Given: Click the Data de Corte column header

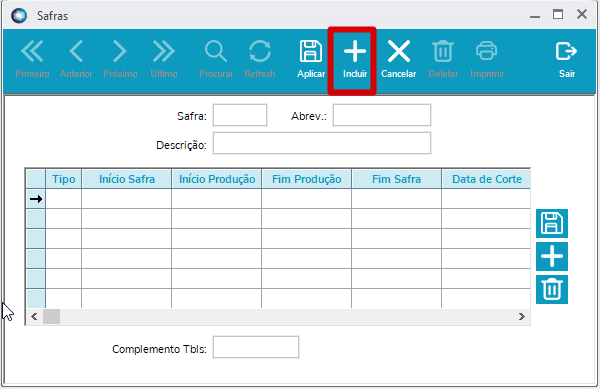Looking at the screenshot, I should click(x=486, y=179).
